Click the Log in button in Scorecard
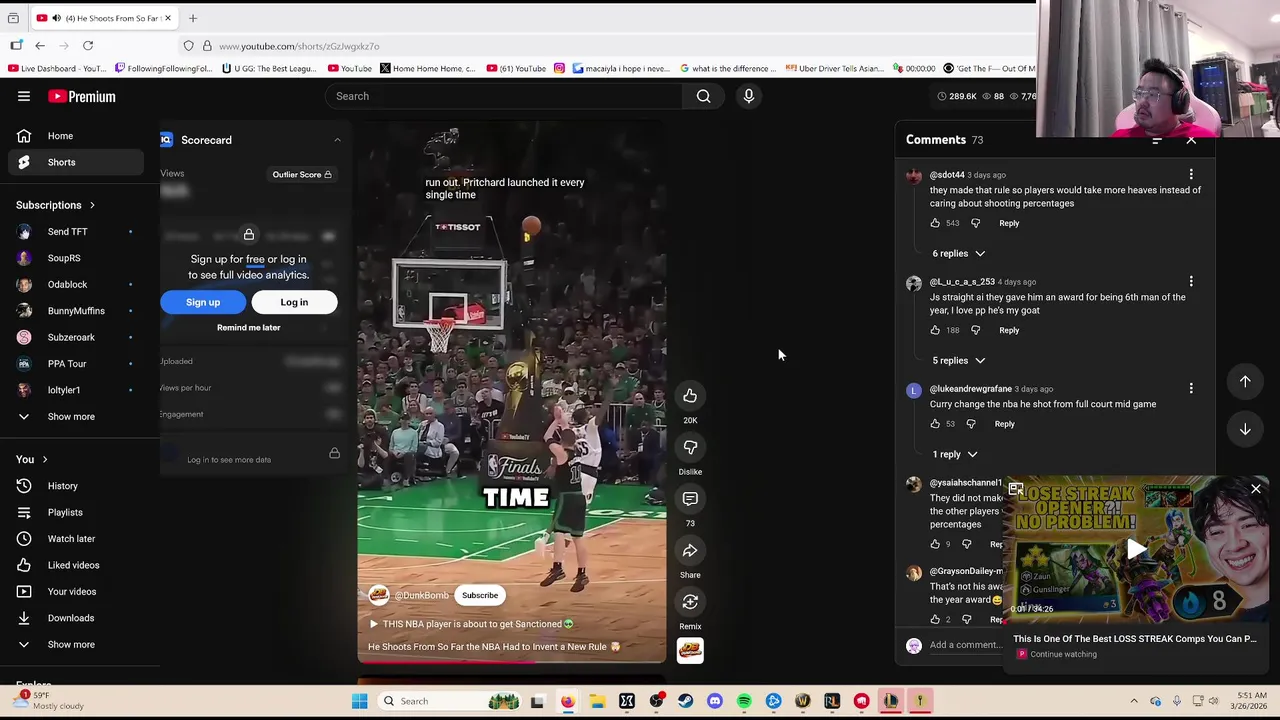Screen dimensions: 1280x720 [294, 302]
